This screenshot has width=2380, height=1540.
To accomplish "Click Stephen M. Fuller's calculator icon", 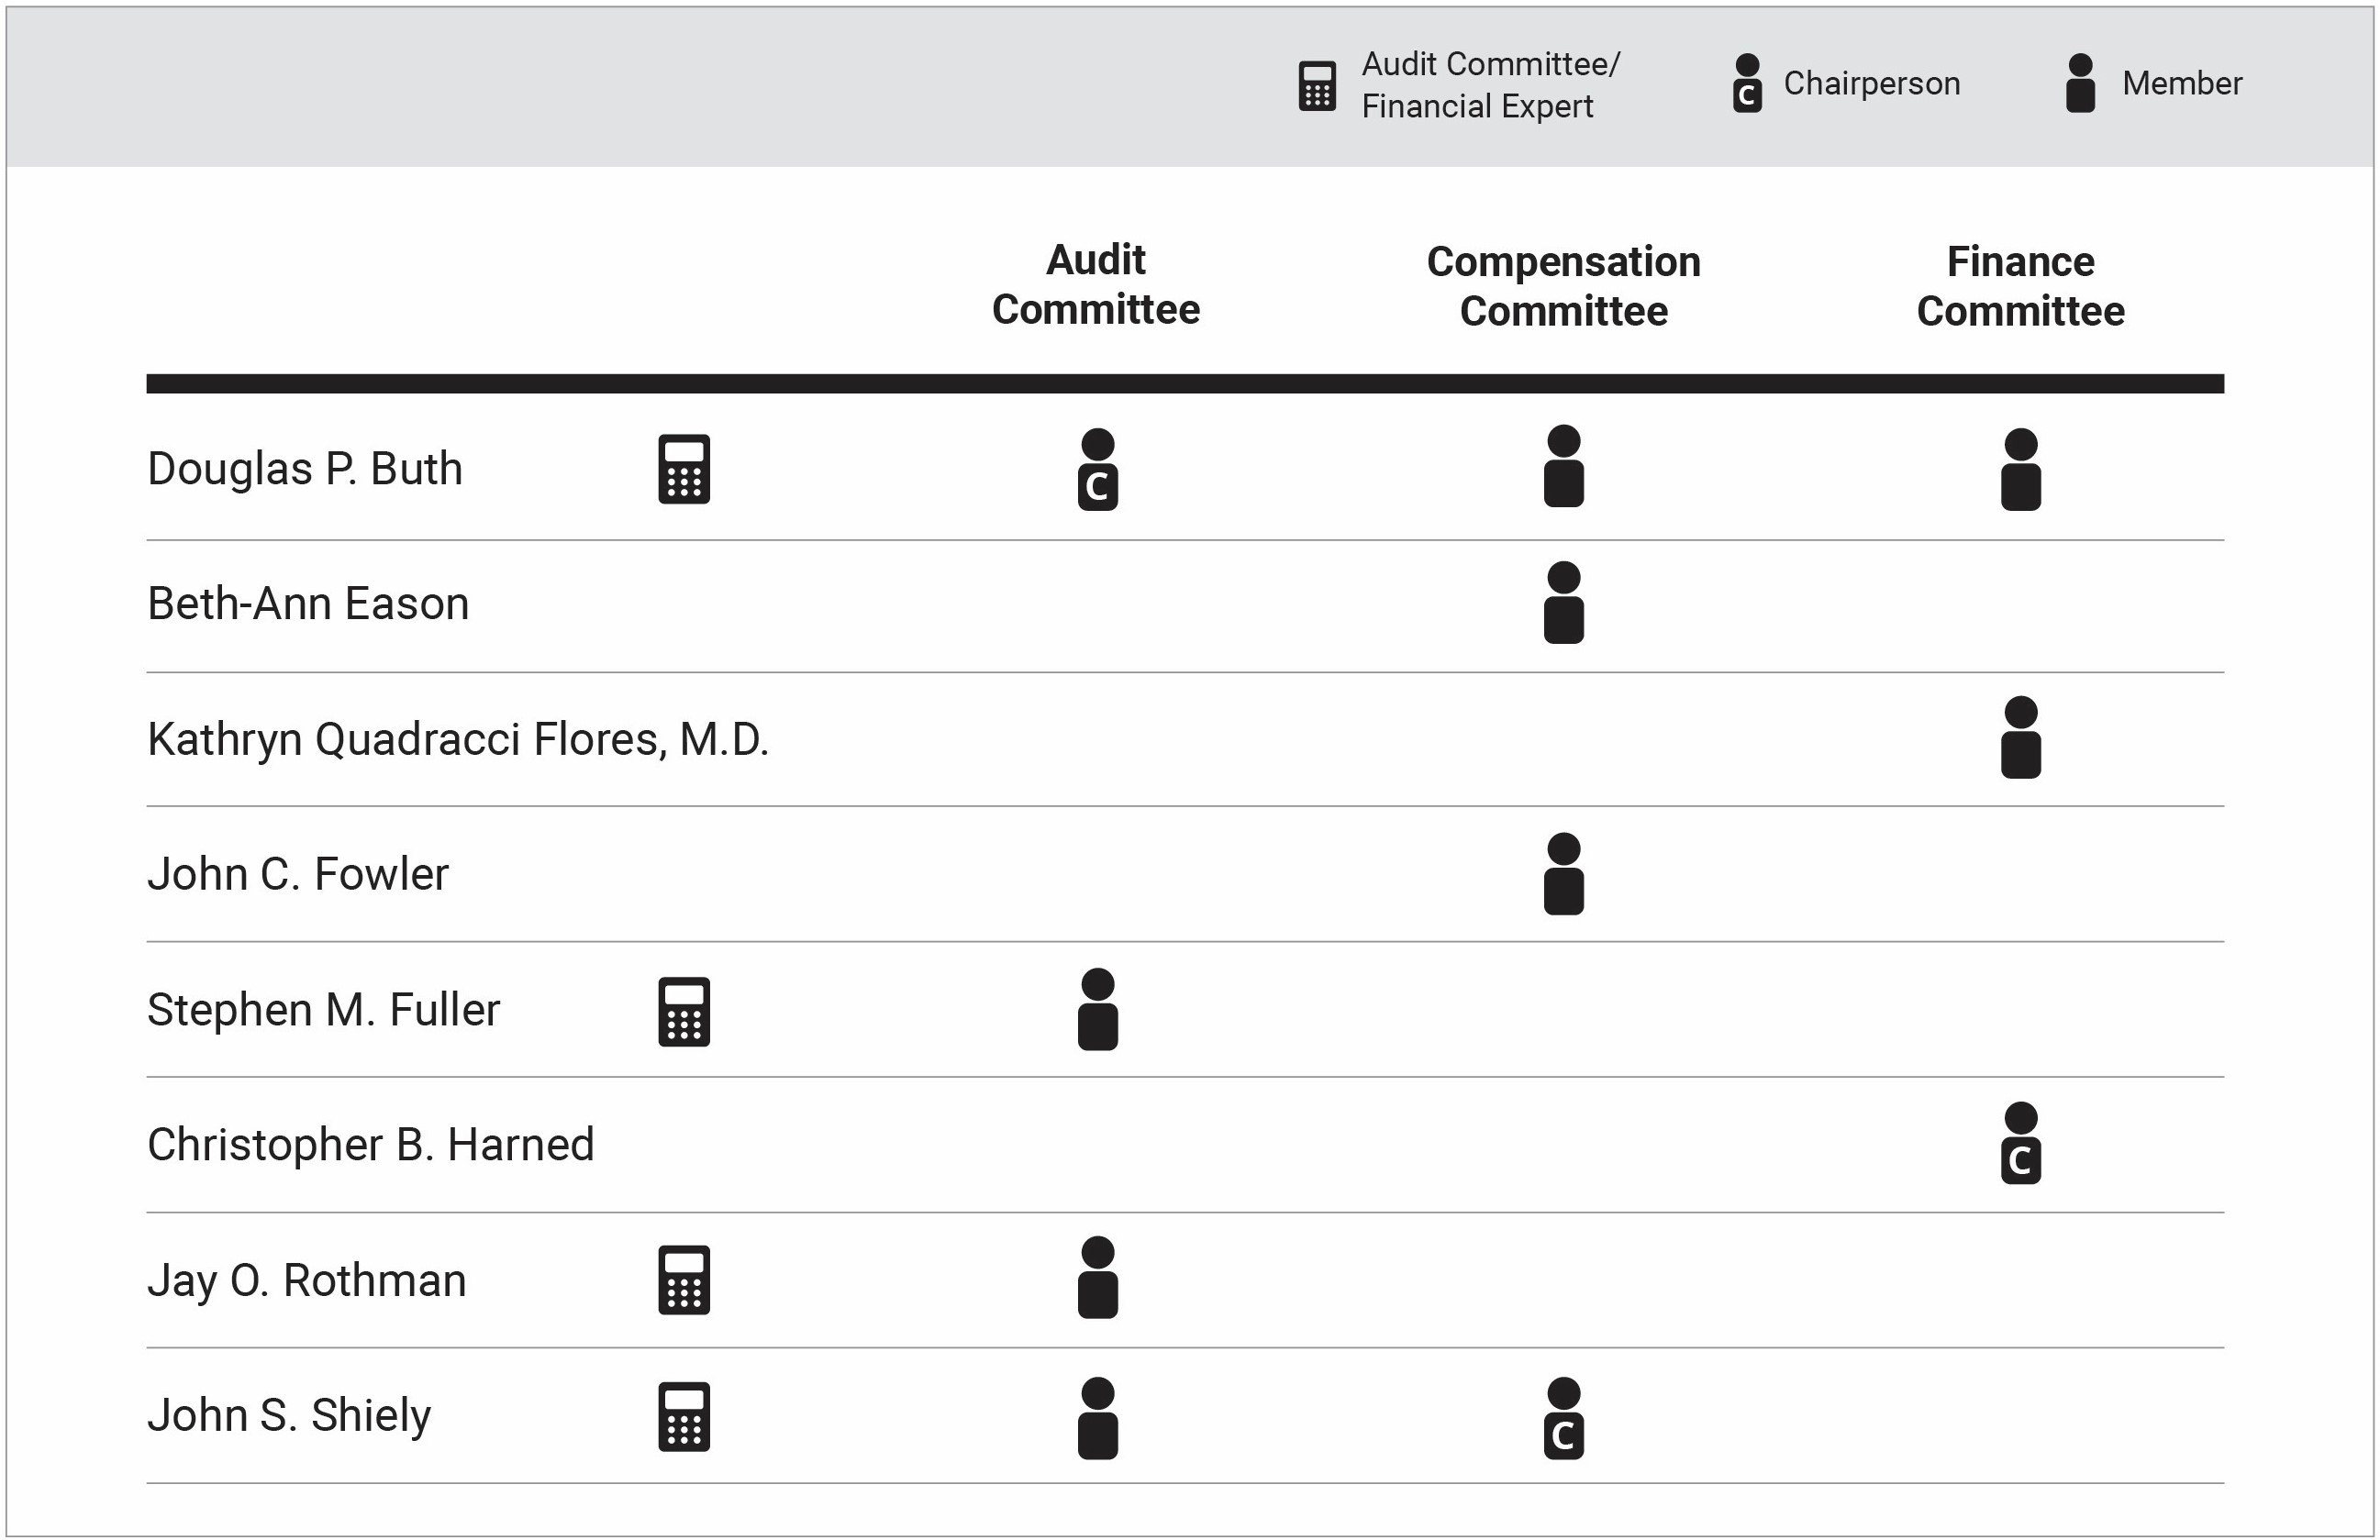I will [x=684, y=1011].
